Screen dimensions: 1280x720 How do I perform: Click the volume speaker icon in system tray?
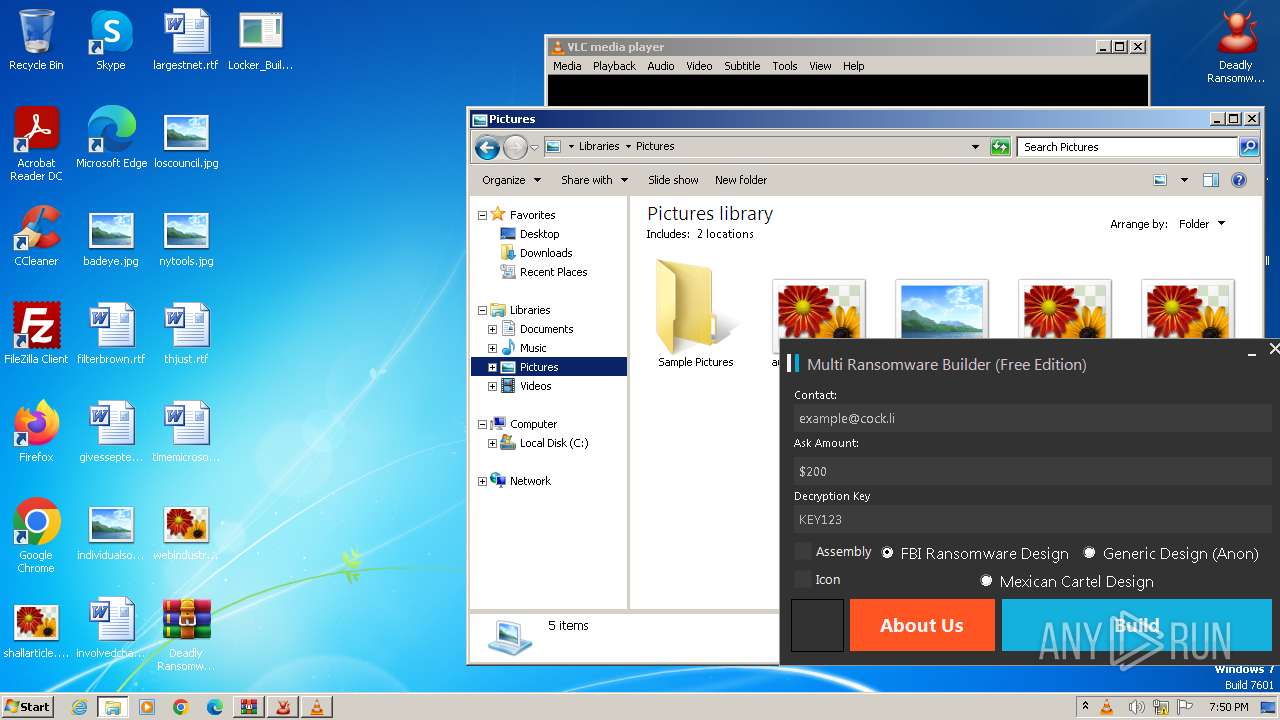coord(1137,707)
